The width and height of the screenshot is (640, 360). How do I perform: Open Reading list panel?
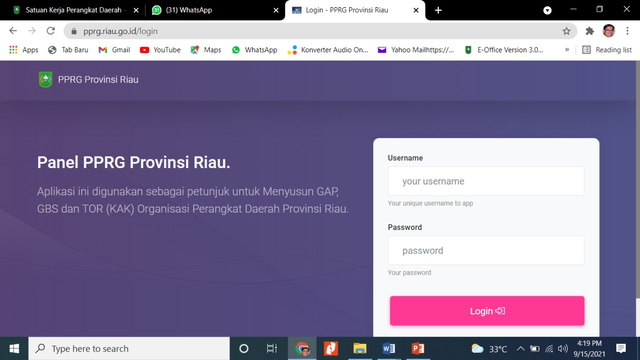click(x=607, y=50)
